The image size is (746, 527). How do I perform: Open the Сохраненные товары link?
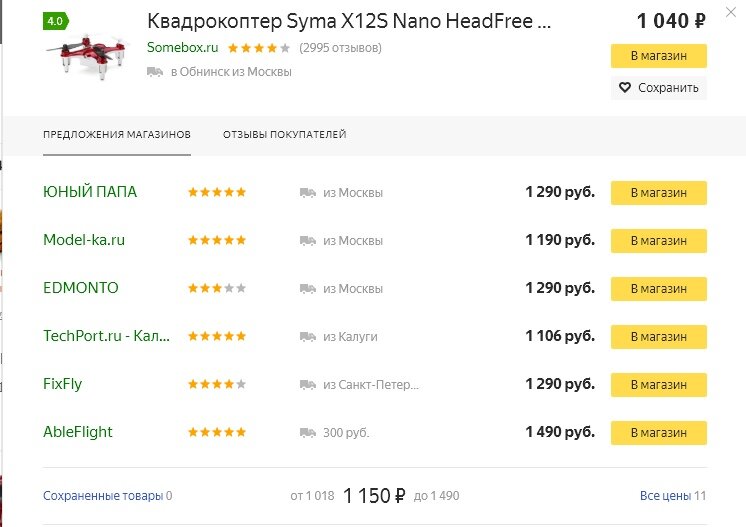[x=102, y=496]
